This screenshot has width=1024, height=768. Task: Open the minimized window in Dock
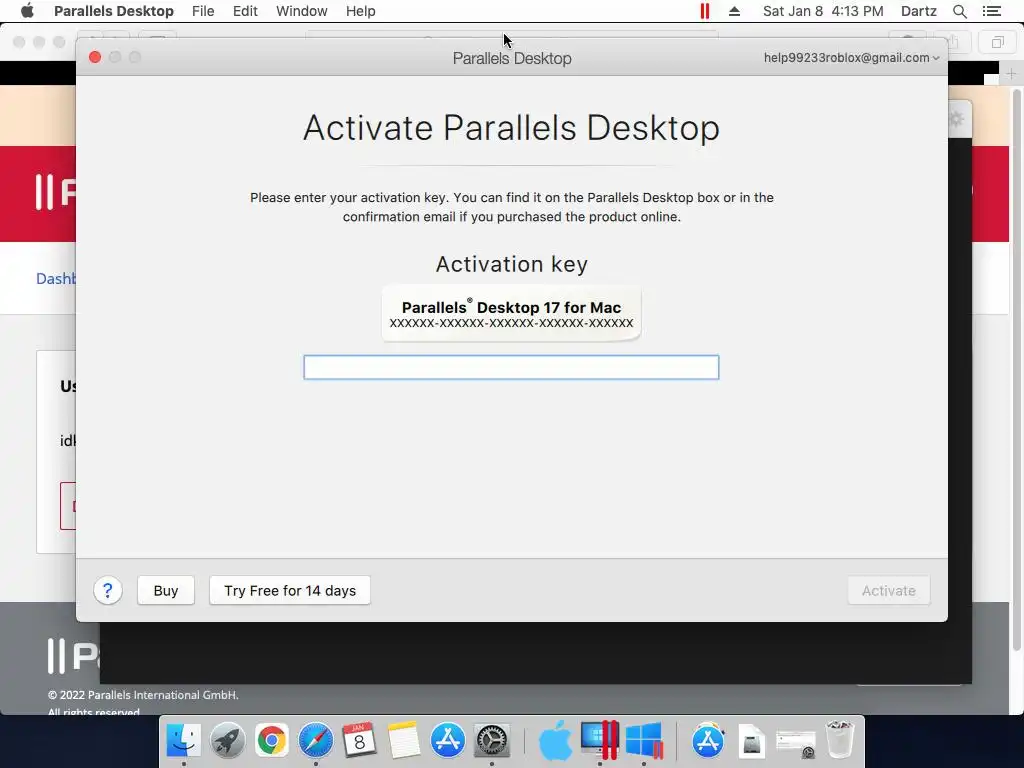[795, 743]
